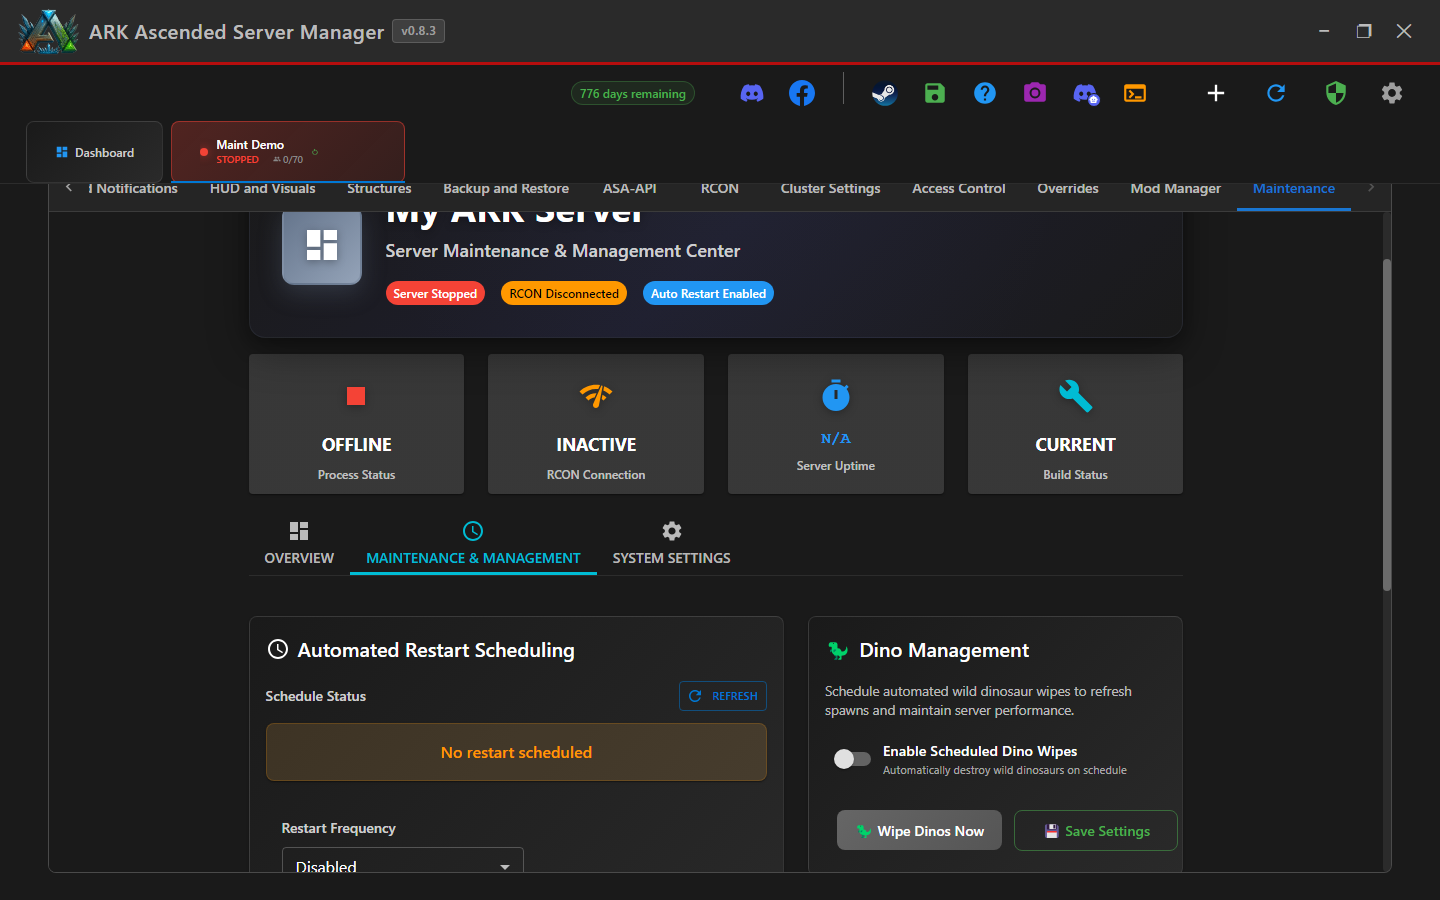
Task: Switch to the Overrides tab
Action: 1068,189
